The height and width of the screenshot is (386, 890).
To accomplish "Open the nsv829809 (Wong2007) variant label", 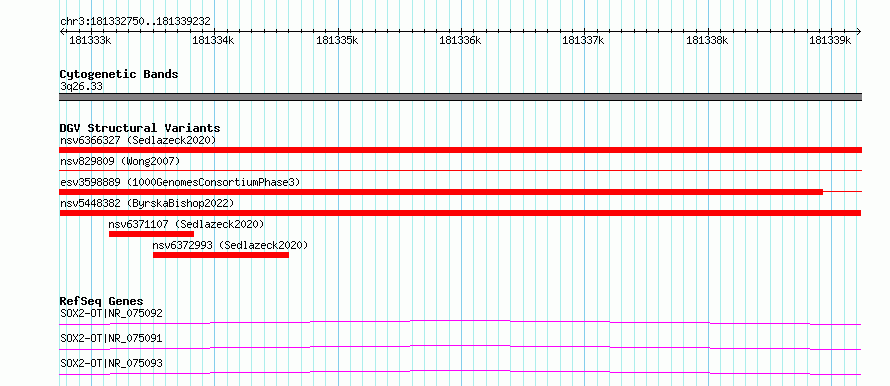I will click(120, 161).
